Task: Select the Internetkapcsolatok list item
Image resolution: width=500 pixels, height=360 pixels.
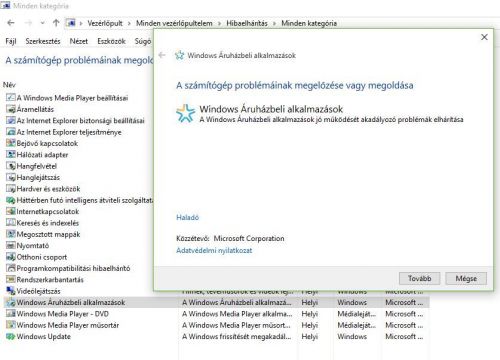Action: pyautogui.click(x=48, y=211)
